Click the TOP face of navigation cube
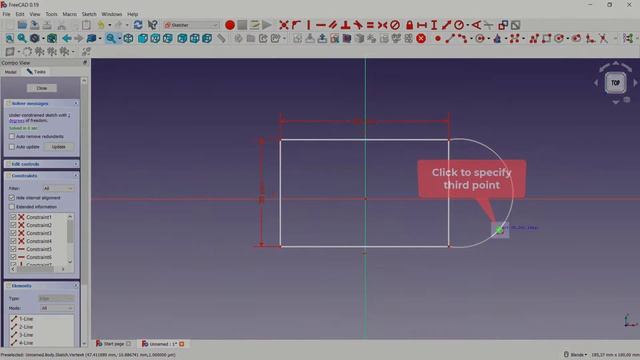This screenshot has width=640, height=360. pos(615,83)
